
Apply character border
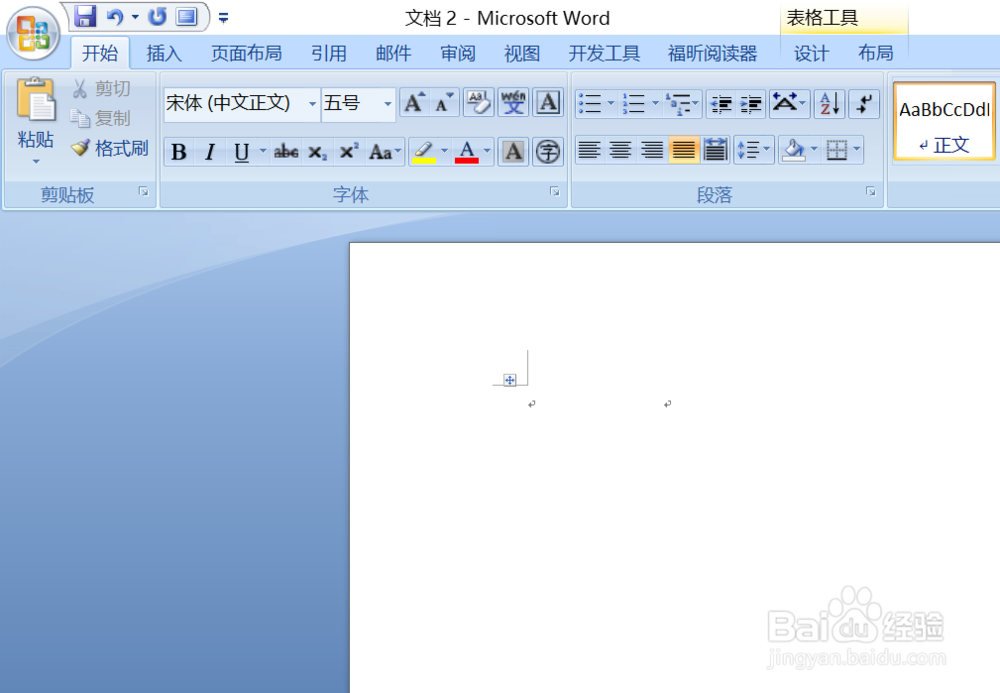pyautogui.click(x=548, y=103)
